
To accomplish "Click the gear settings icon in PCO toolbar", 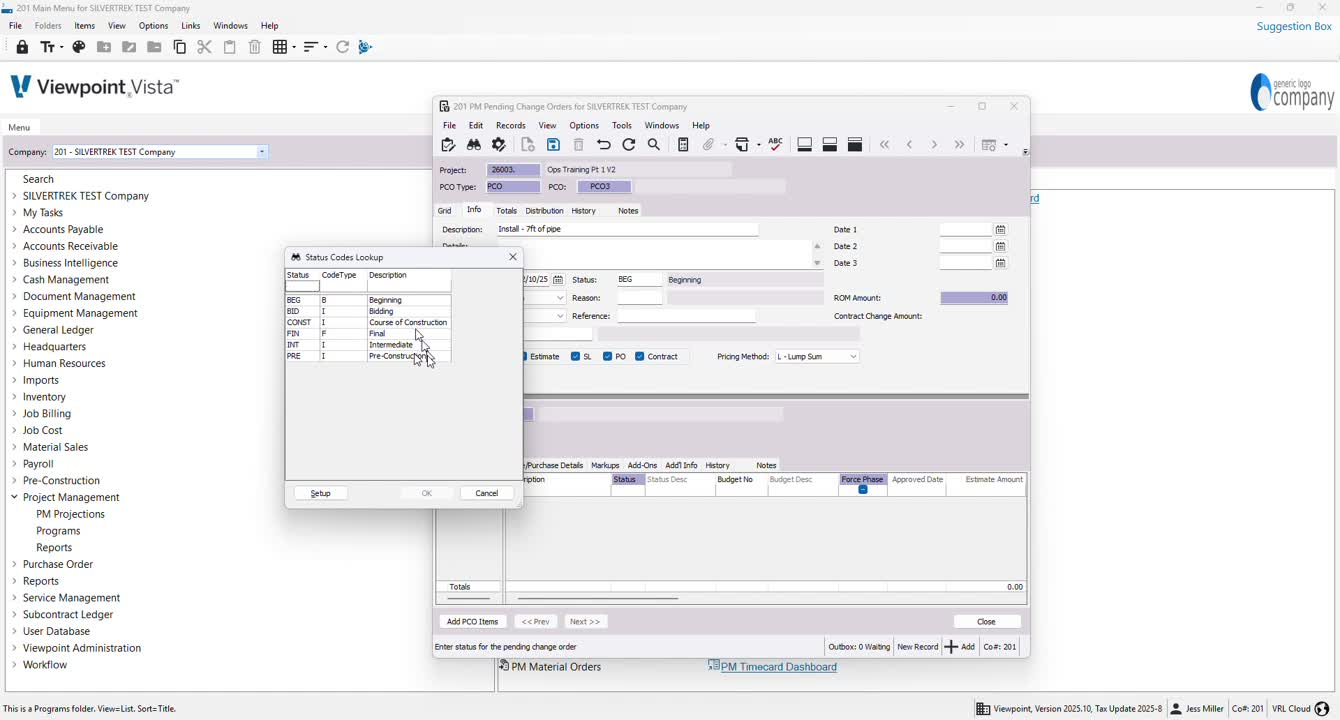I will click(x=499, y=145).
